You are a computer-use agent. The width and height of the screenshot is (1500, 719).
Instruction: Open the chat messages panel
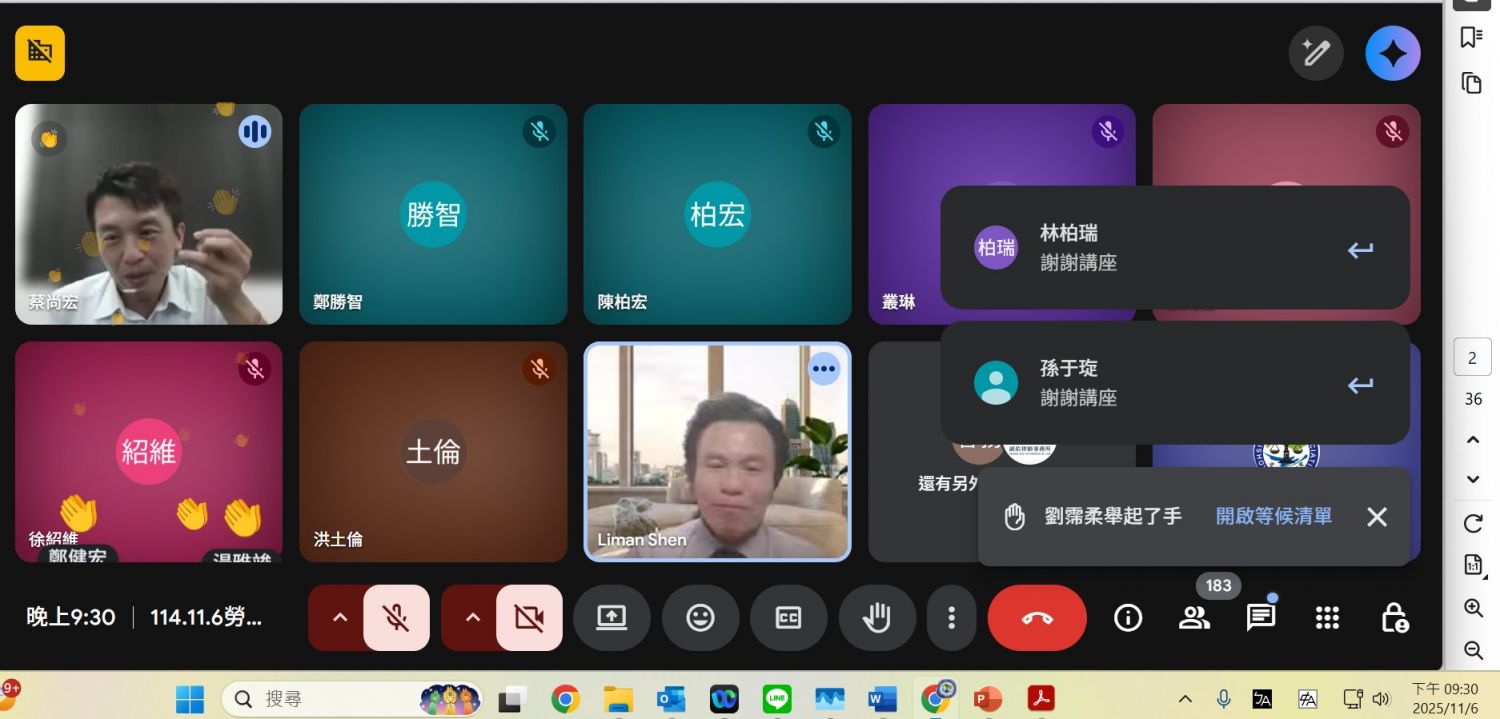1260,618
